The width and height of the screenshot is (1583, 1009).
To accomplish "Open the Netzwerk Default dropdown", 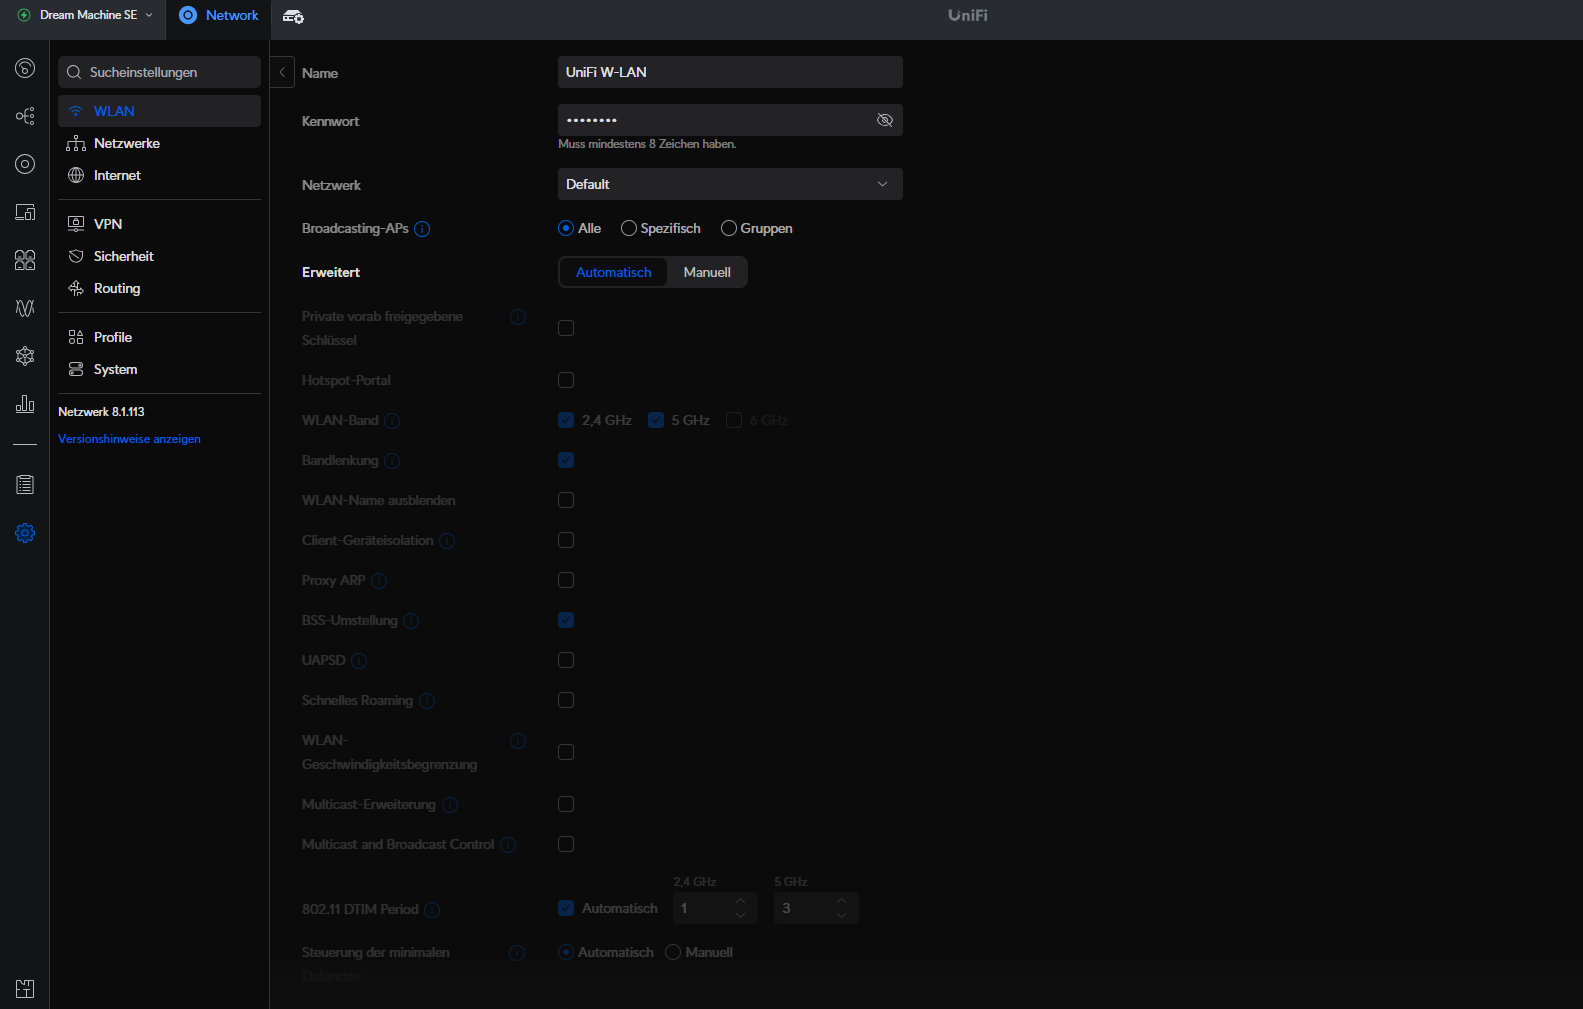I will pyautogui.click(x=730, y=184).
